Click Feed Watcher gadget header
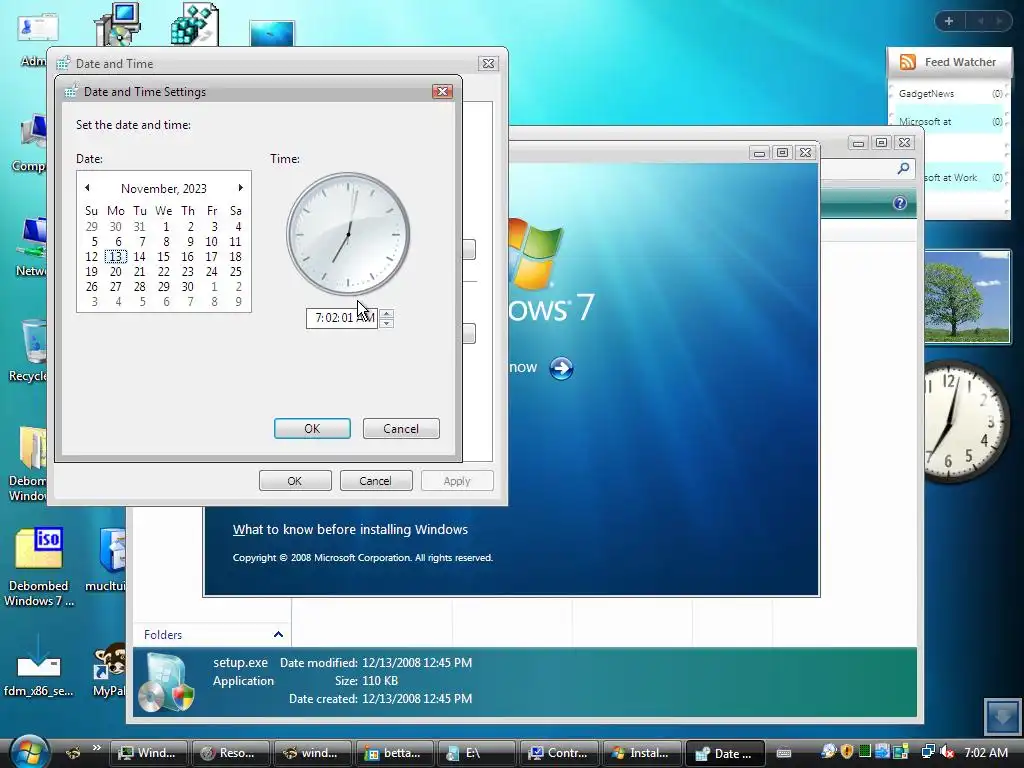Image resolution: width=1024 pixels, height=768 pixels. pyautogui.click(x=948, y=62)
